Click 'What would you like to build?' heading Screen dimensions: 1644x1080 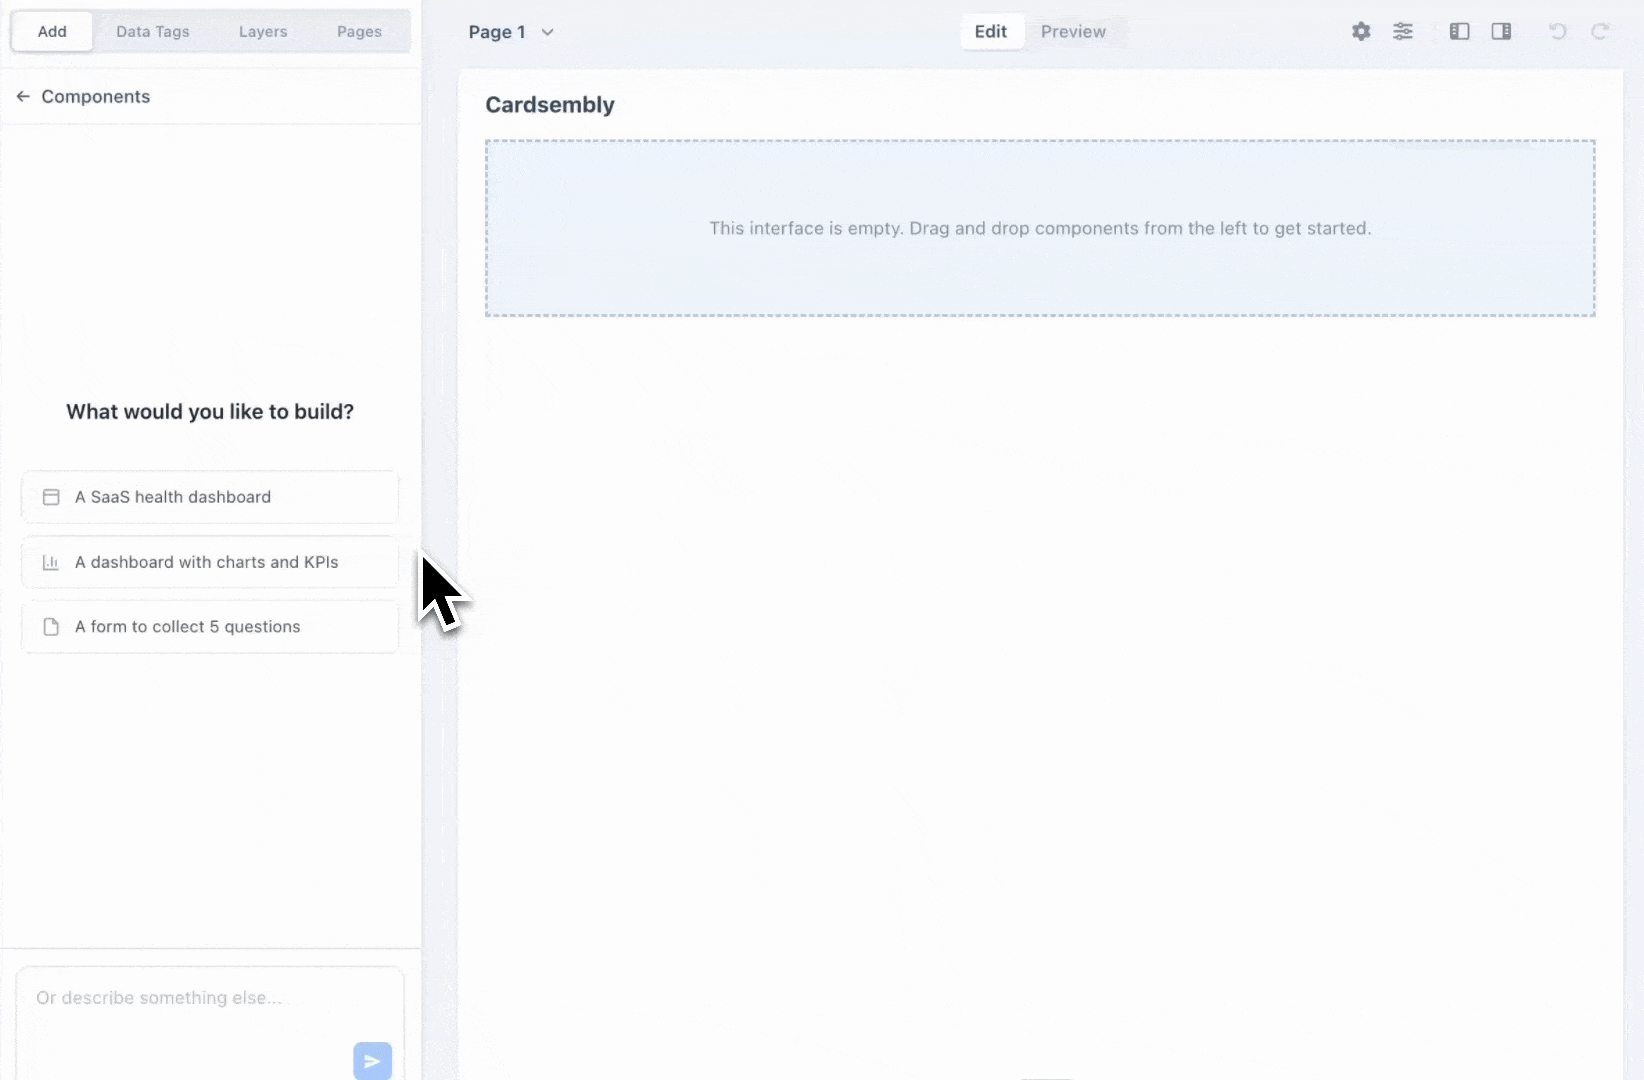[210, 412]
